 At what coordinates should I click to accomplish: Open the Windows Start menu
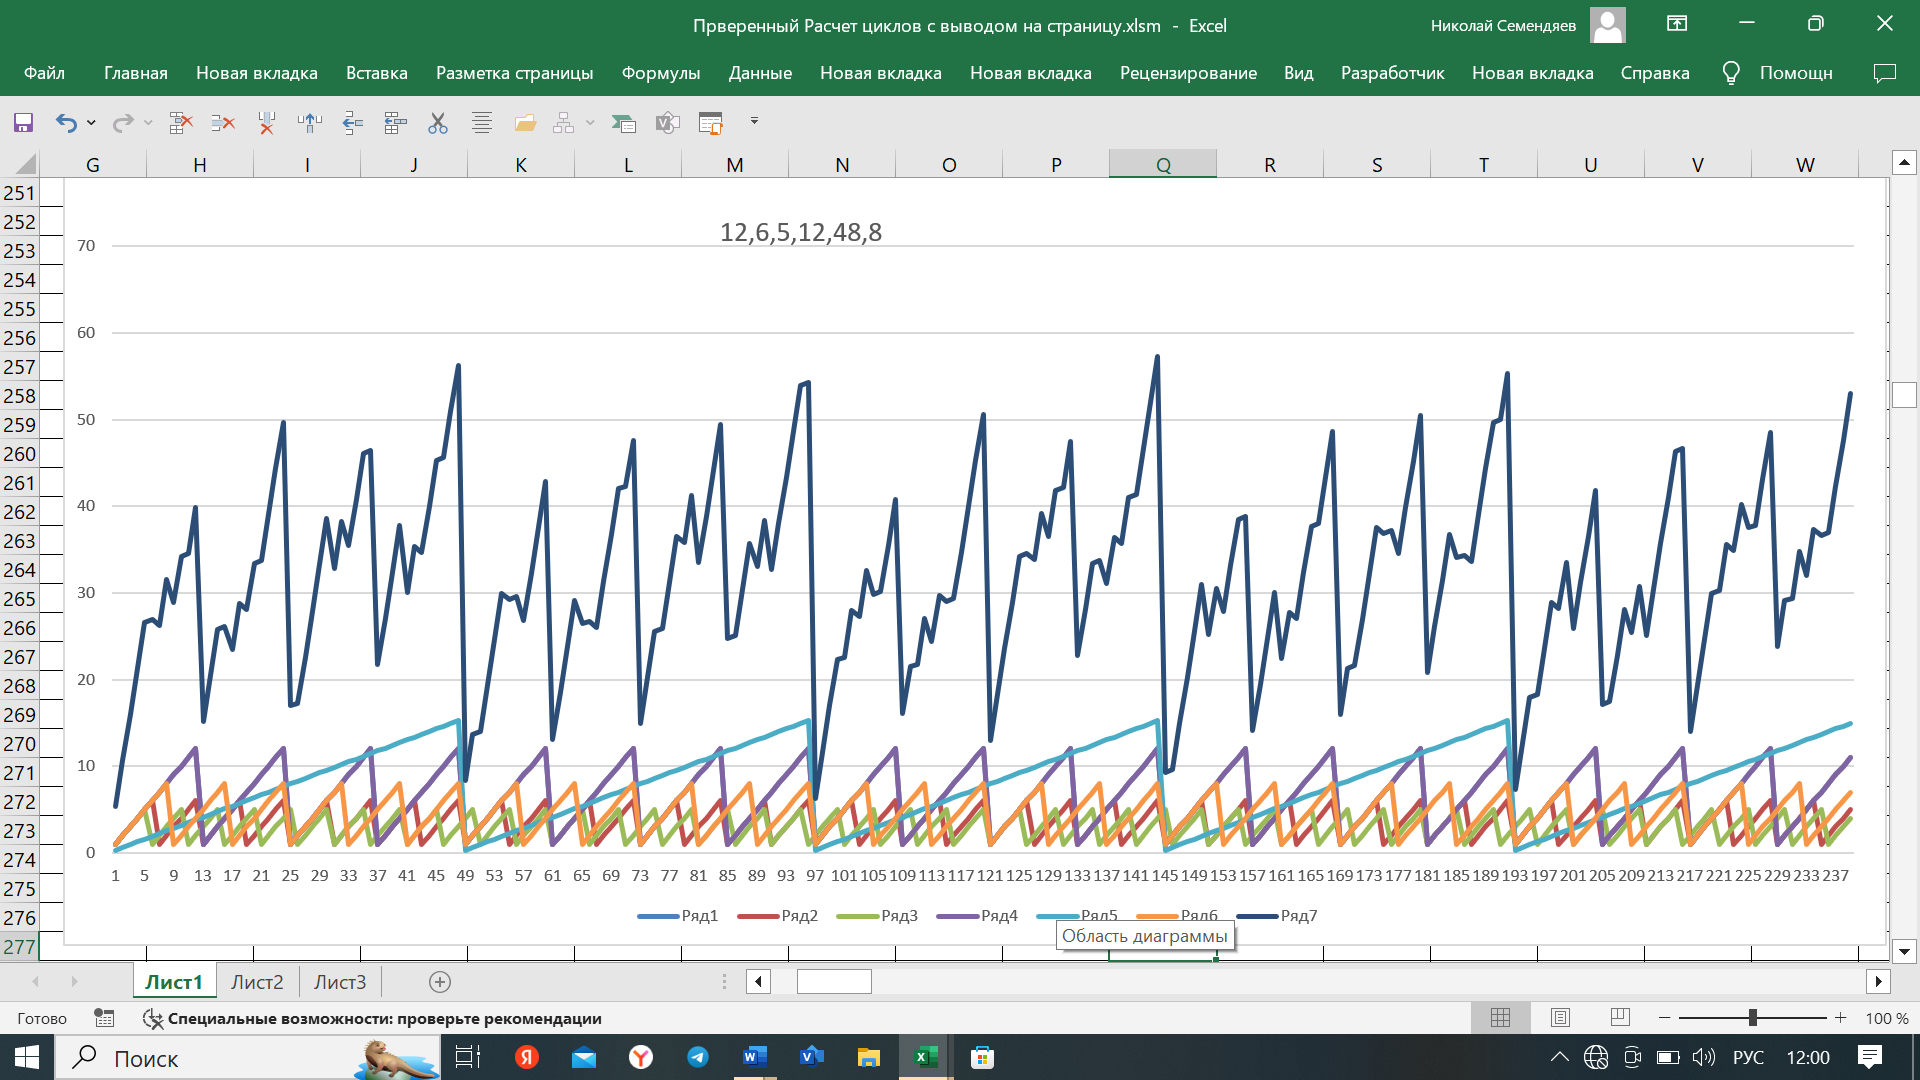click(26, 1057)
